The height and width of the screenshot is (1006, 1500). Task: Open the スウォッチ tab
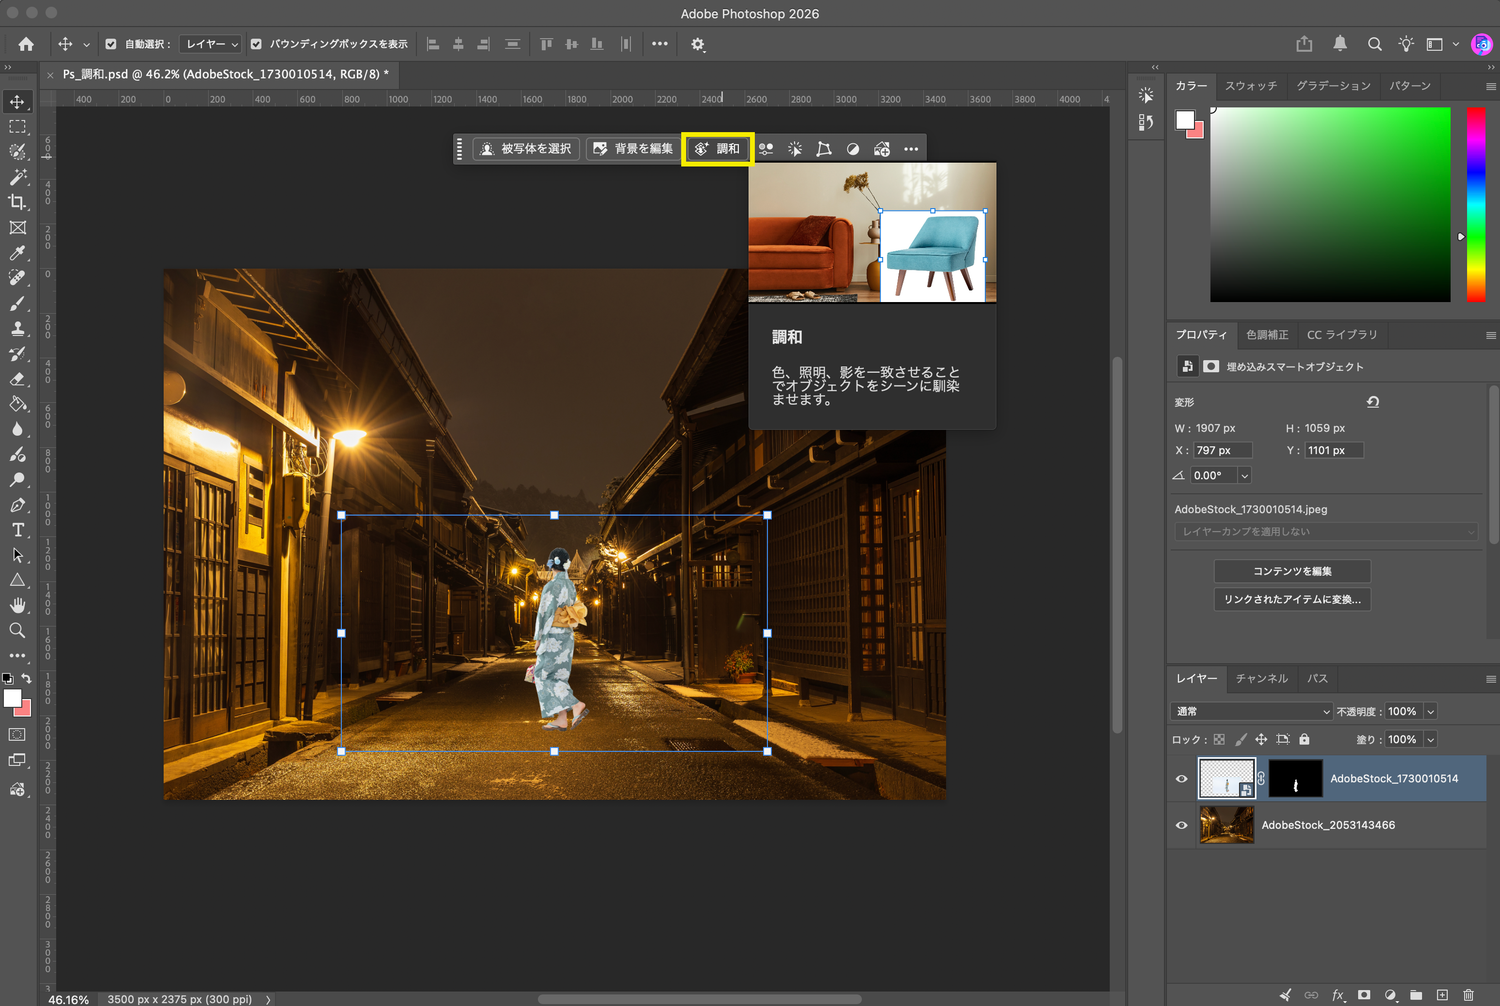1251,86
